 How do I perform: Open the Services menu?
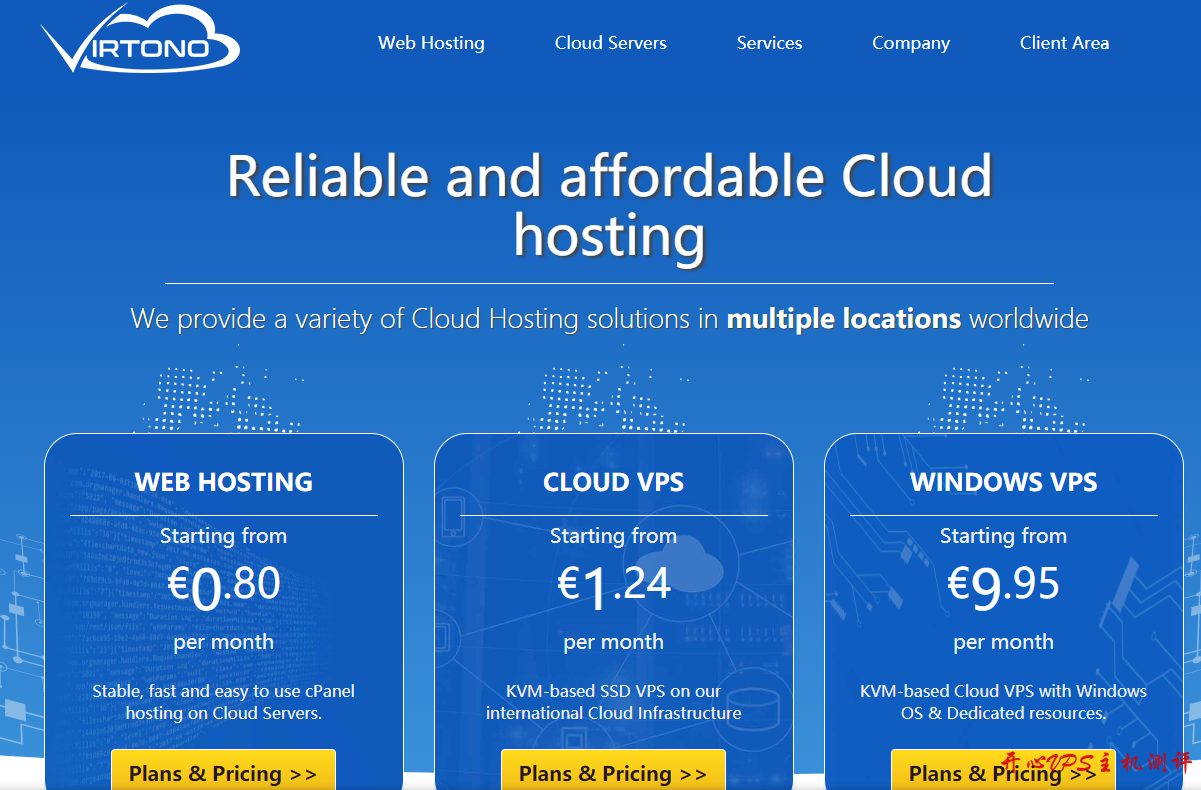point(770,43)
